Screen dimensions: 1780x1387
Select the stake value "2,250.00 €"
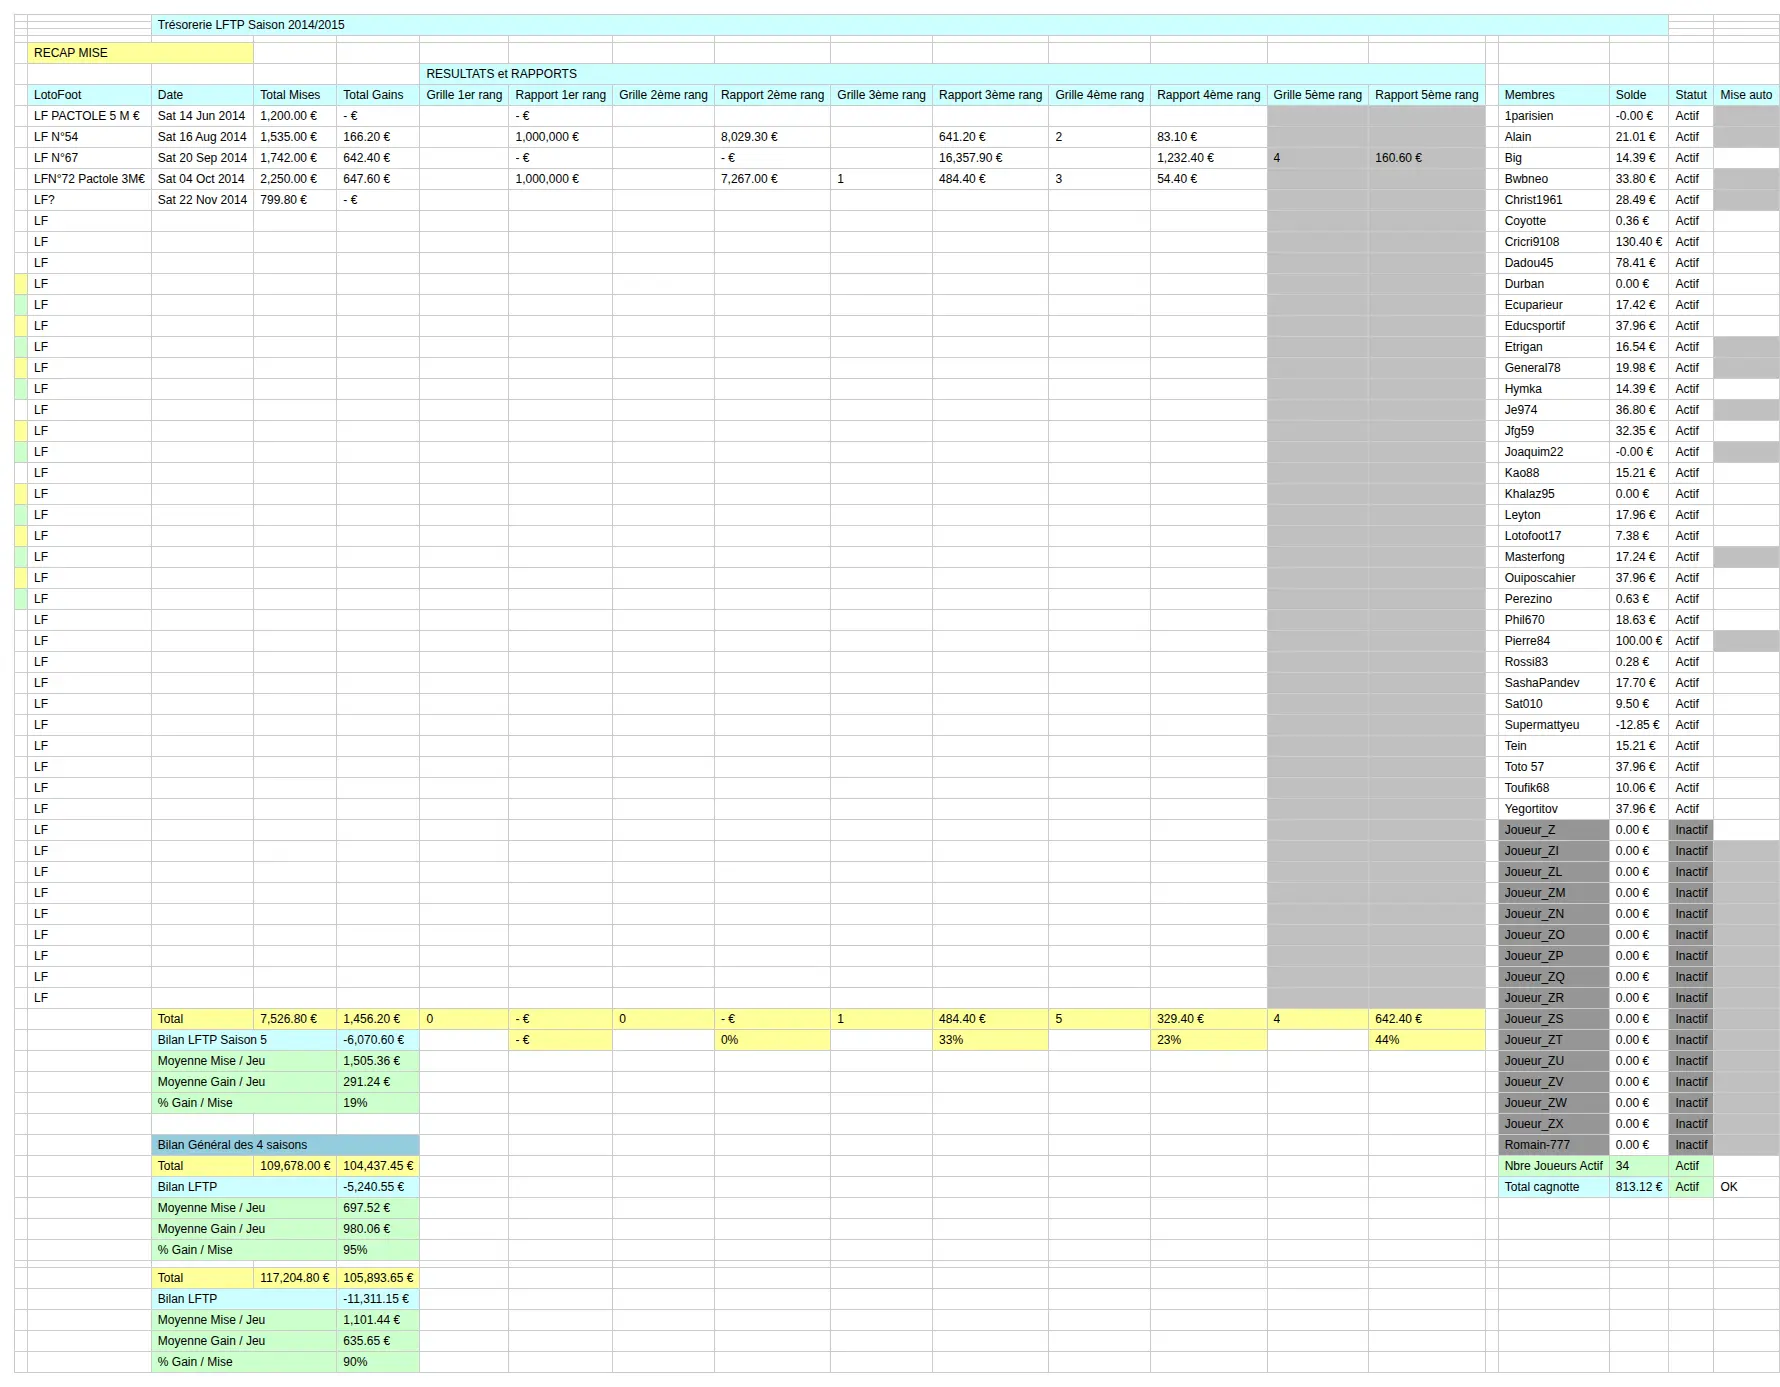[295, 179]
